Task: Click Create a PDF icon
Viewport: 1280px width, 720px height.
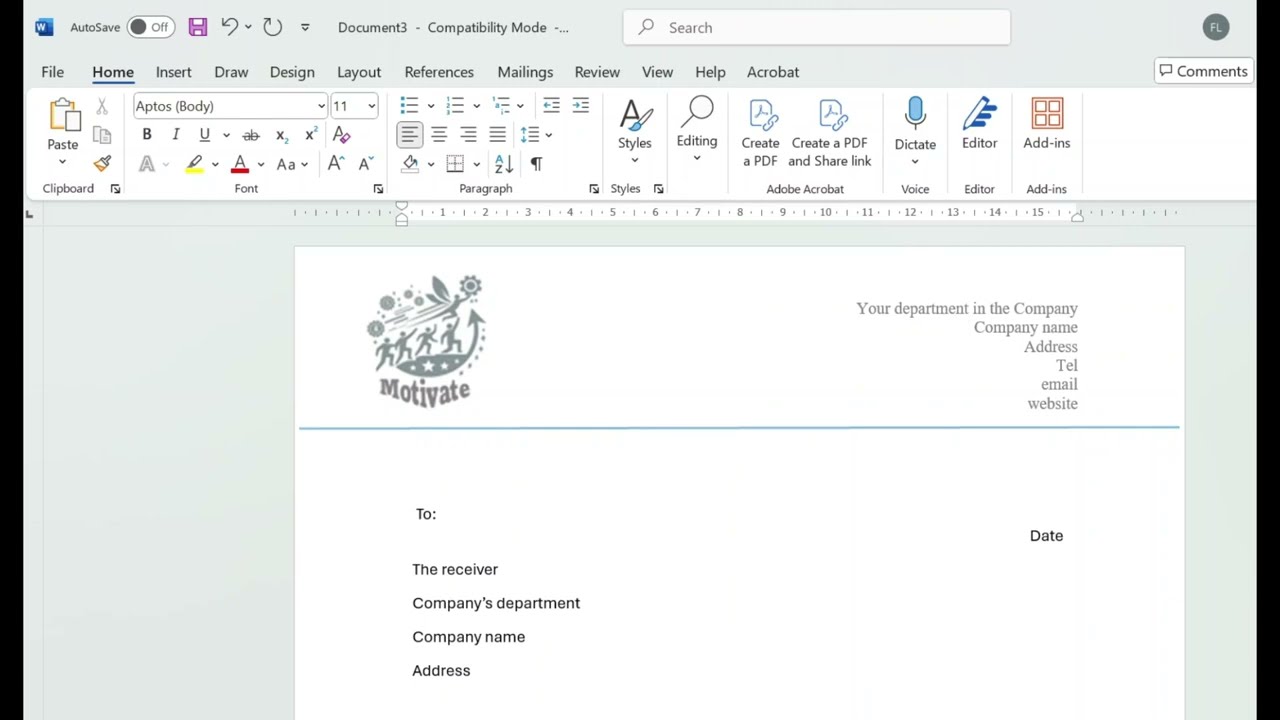Action: pos(761,134)
